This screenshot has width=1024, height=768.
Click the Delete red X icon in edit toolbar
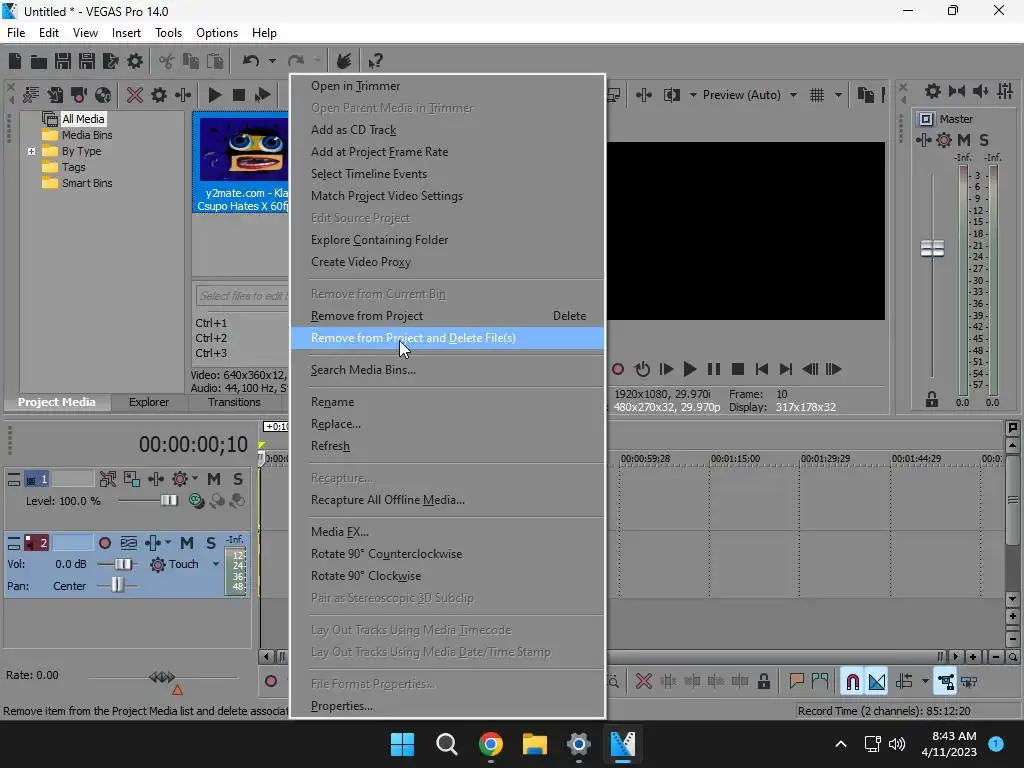point(643,682)
